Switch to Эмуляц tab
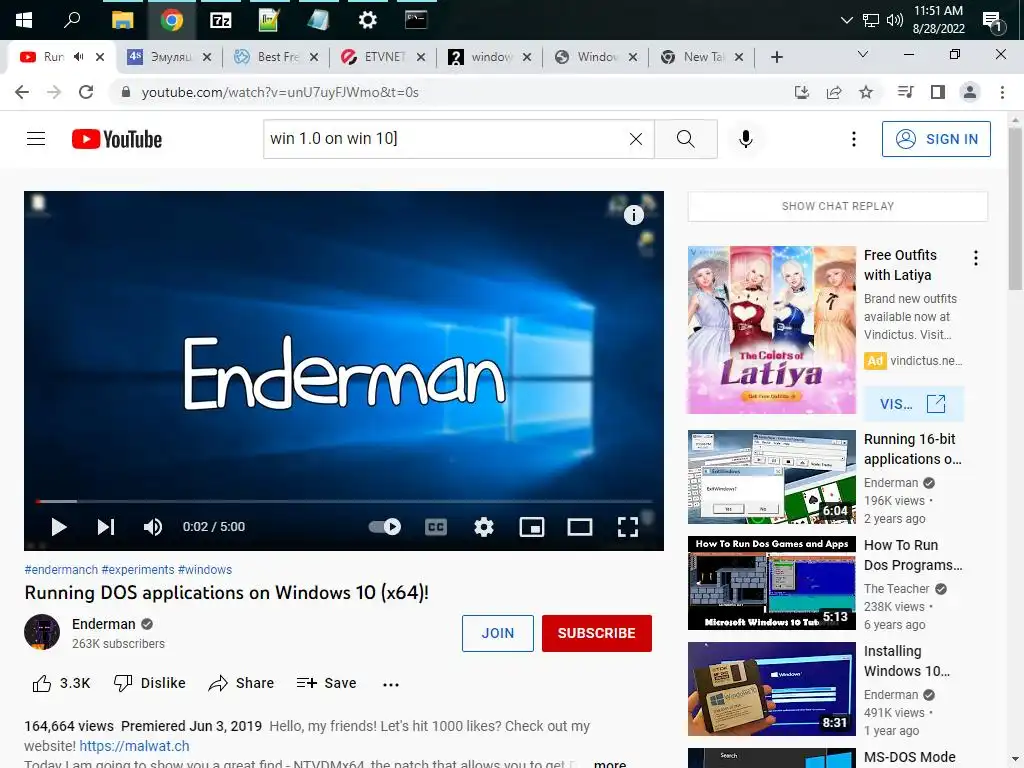This screenshot has width=1024, height=768. [x=168, y=57]
